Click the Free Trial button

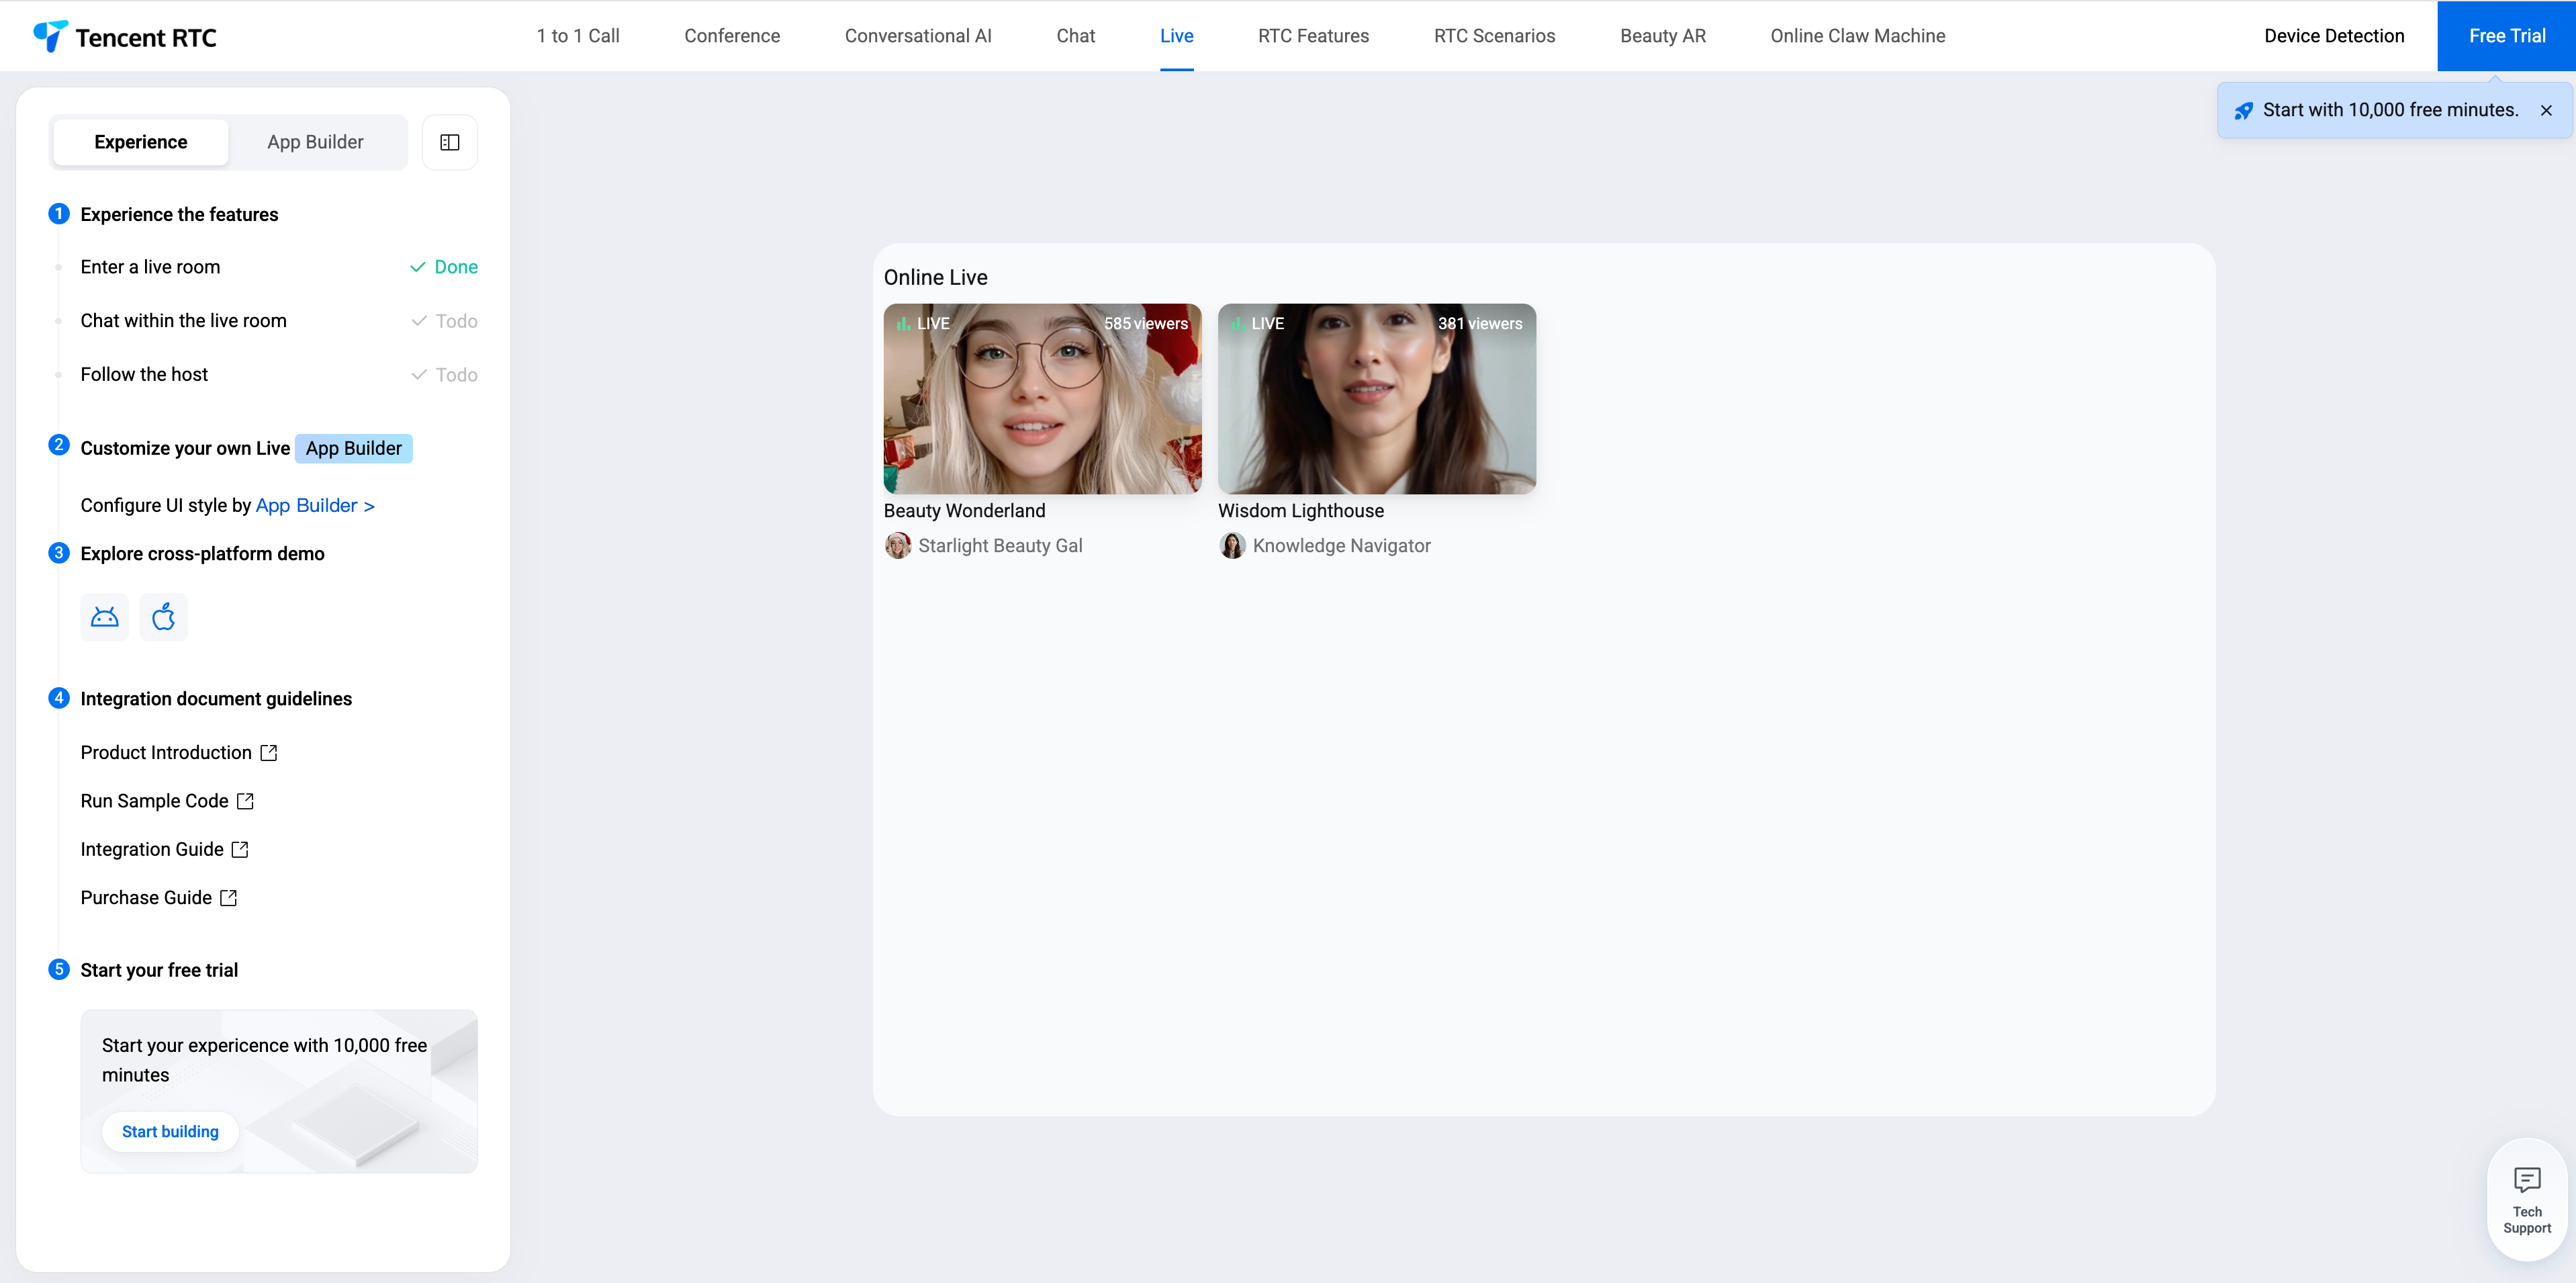coord(2506,36)
